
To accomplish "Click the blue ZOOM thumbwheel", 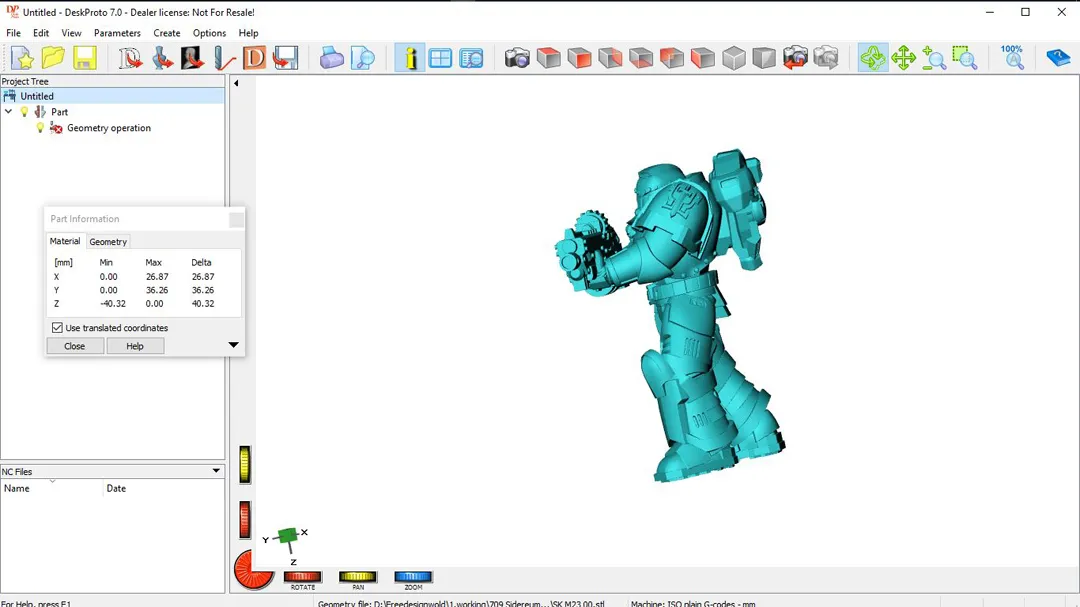I will tap(413, 576).
